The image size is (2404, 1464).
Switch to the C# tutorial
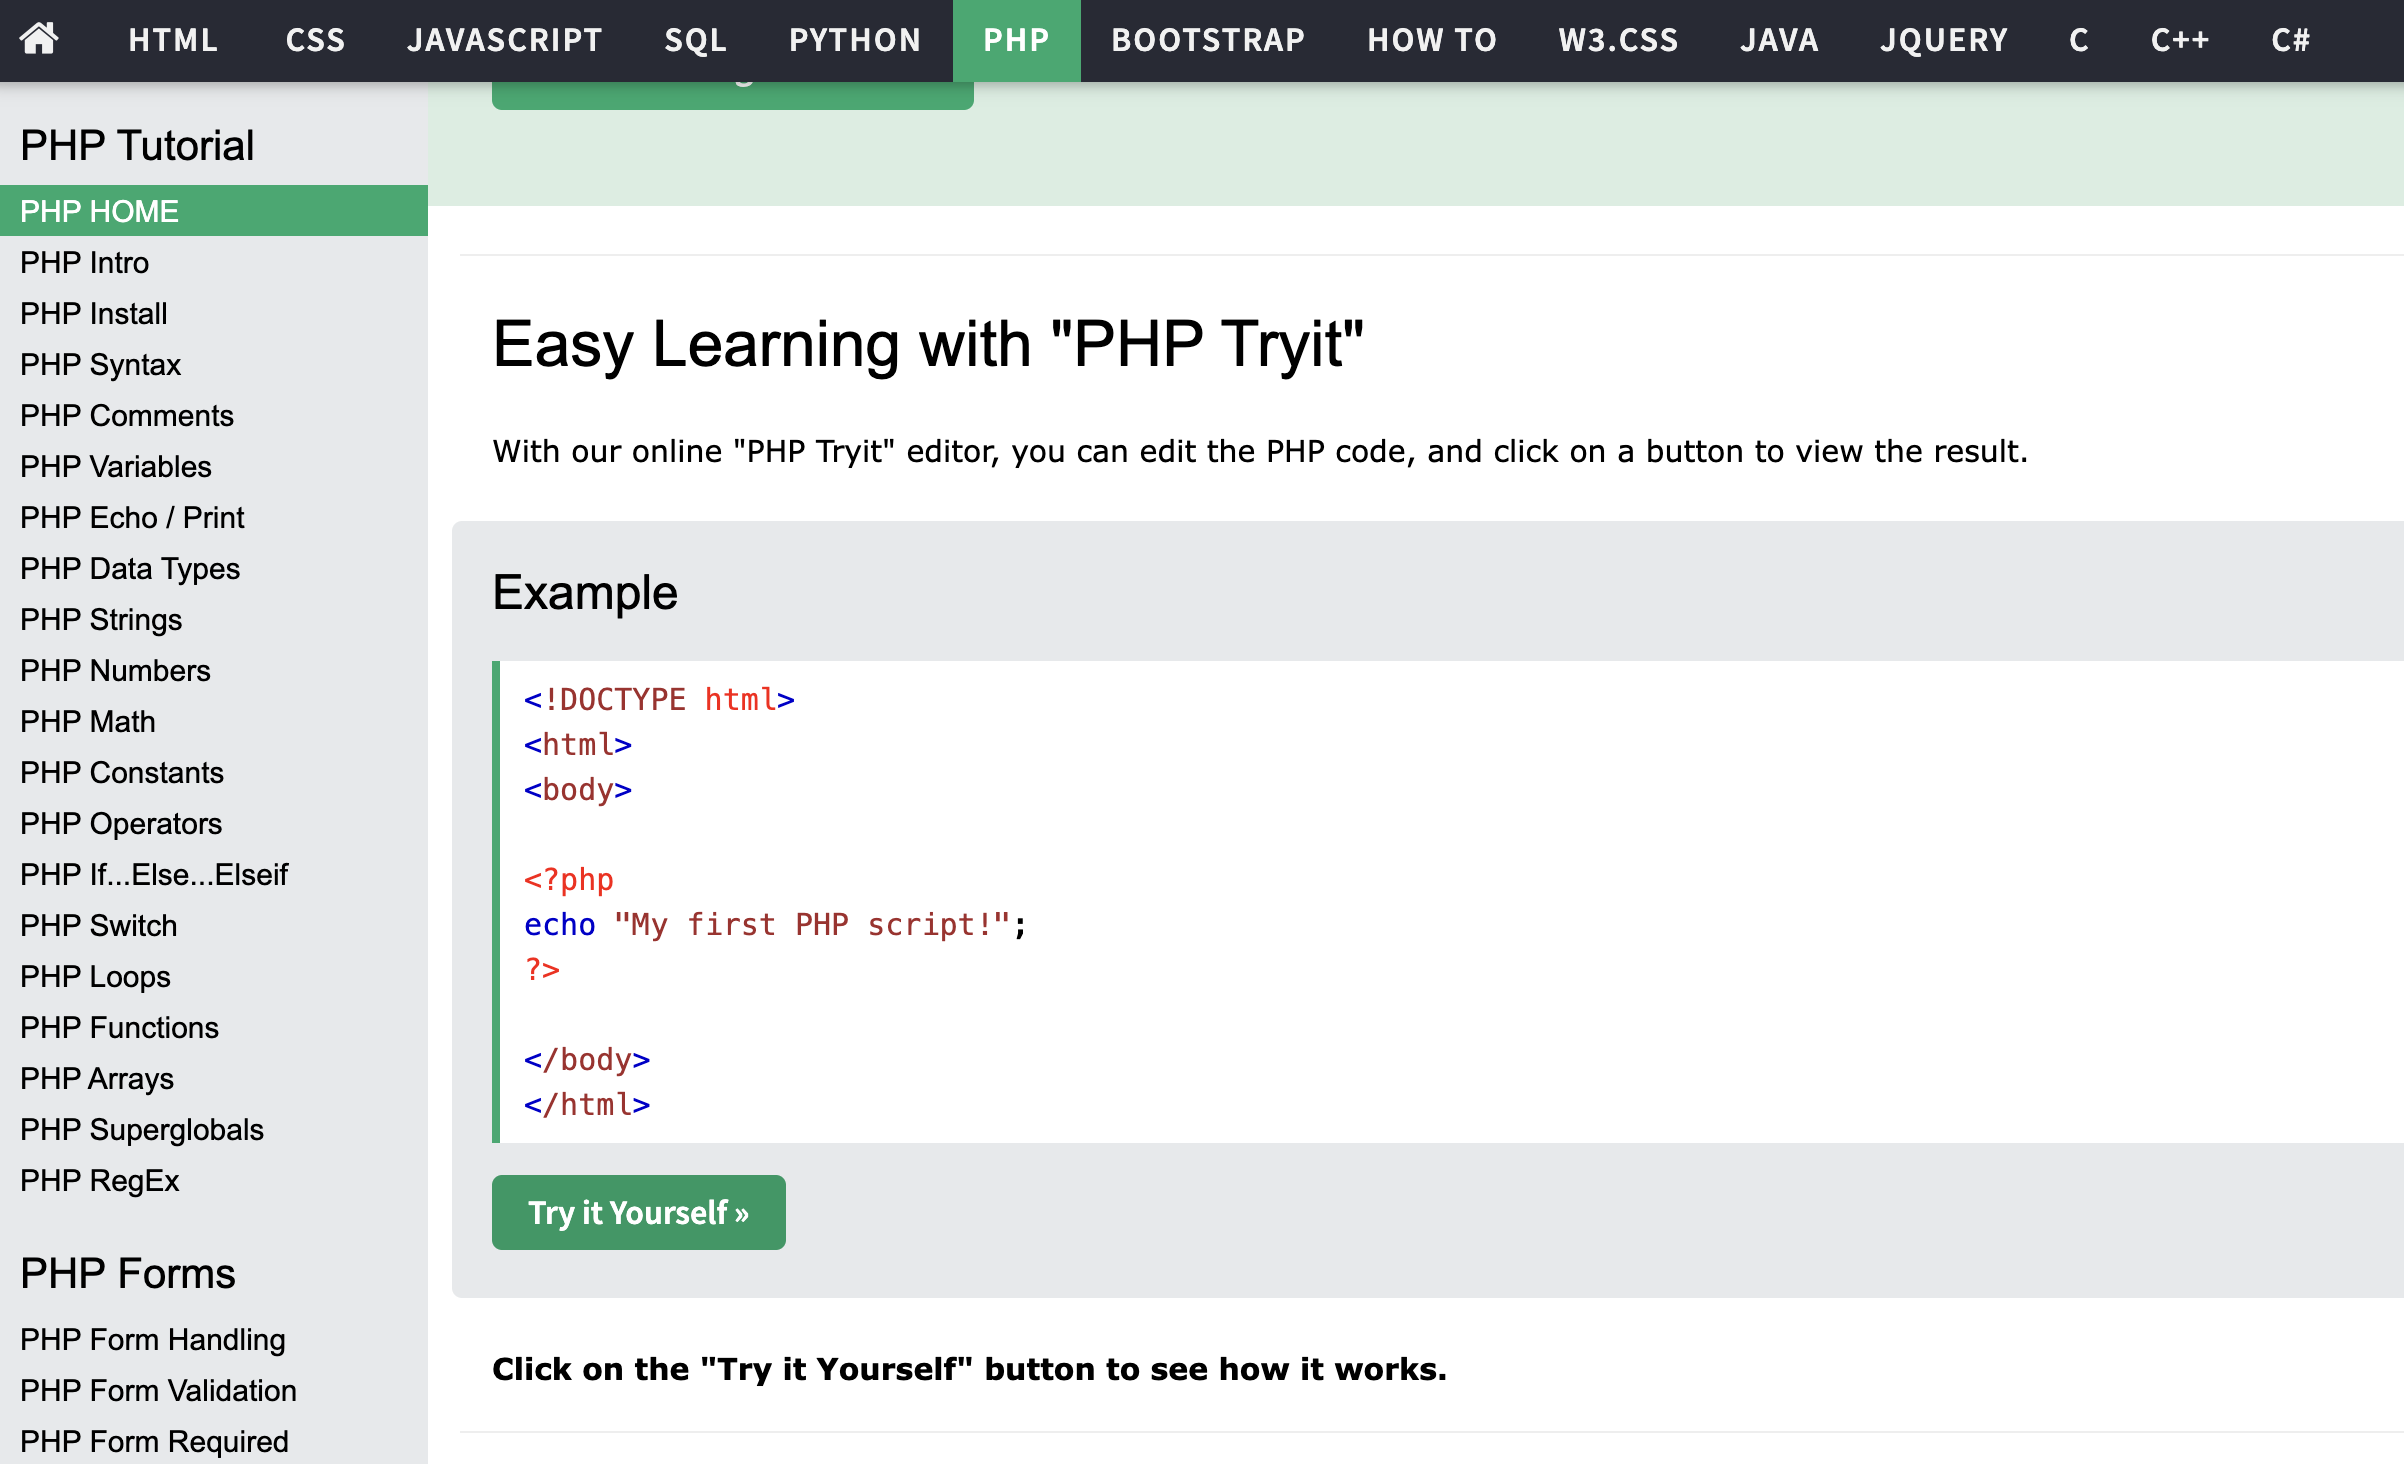click(2290, 40)
